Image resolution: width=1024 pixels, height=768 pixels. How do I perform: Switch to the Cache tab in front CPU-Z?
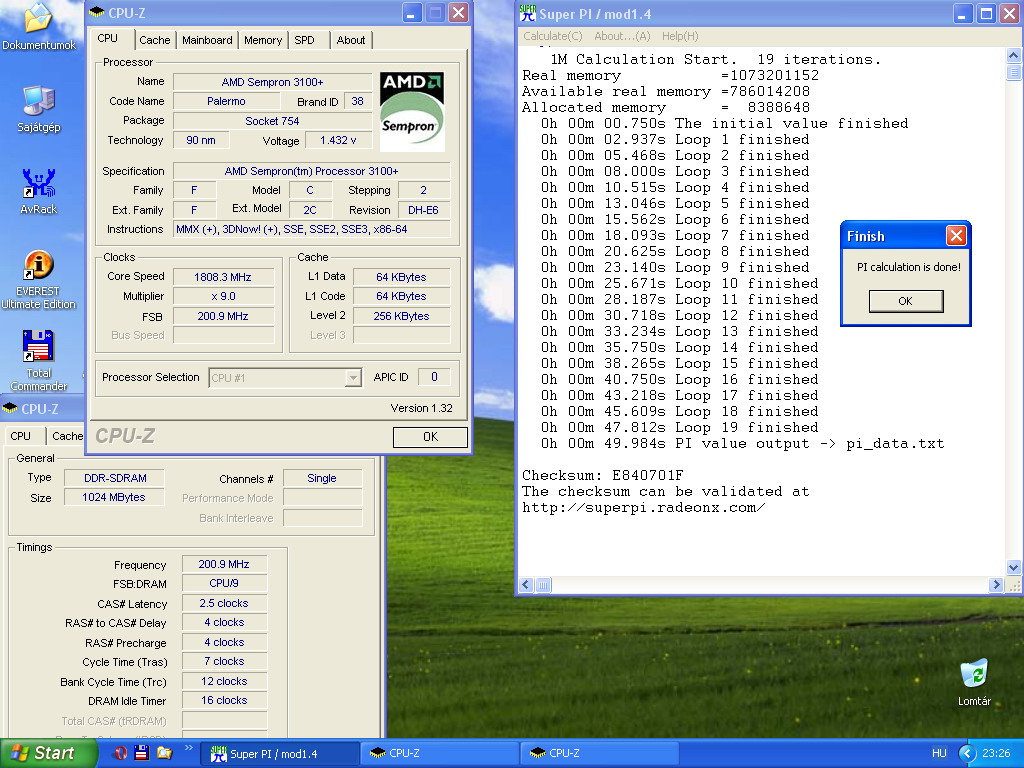coord(155,40)
